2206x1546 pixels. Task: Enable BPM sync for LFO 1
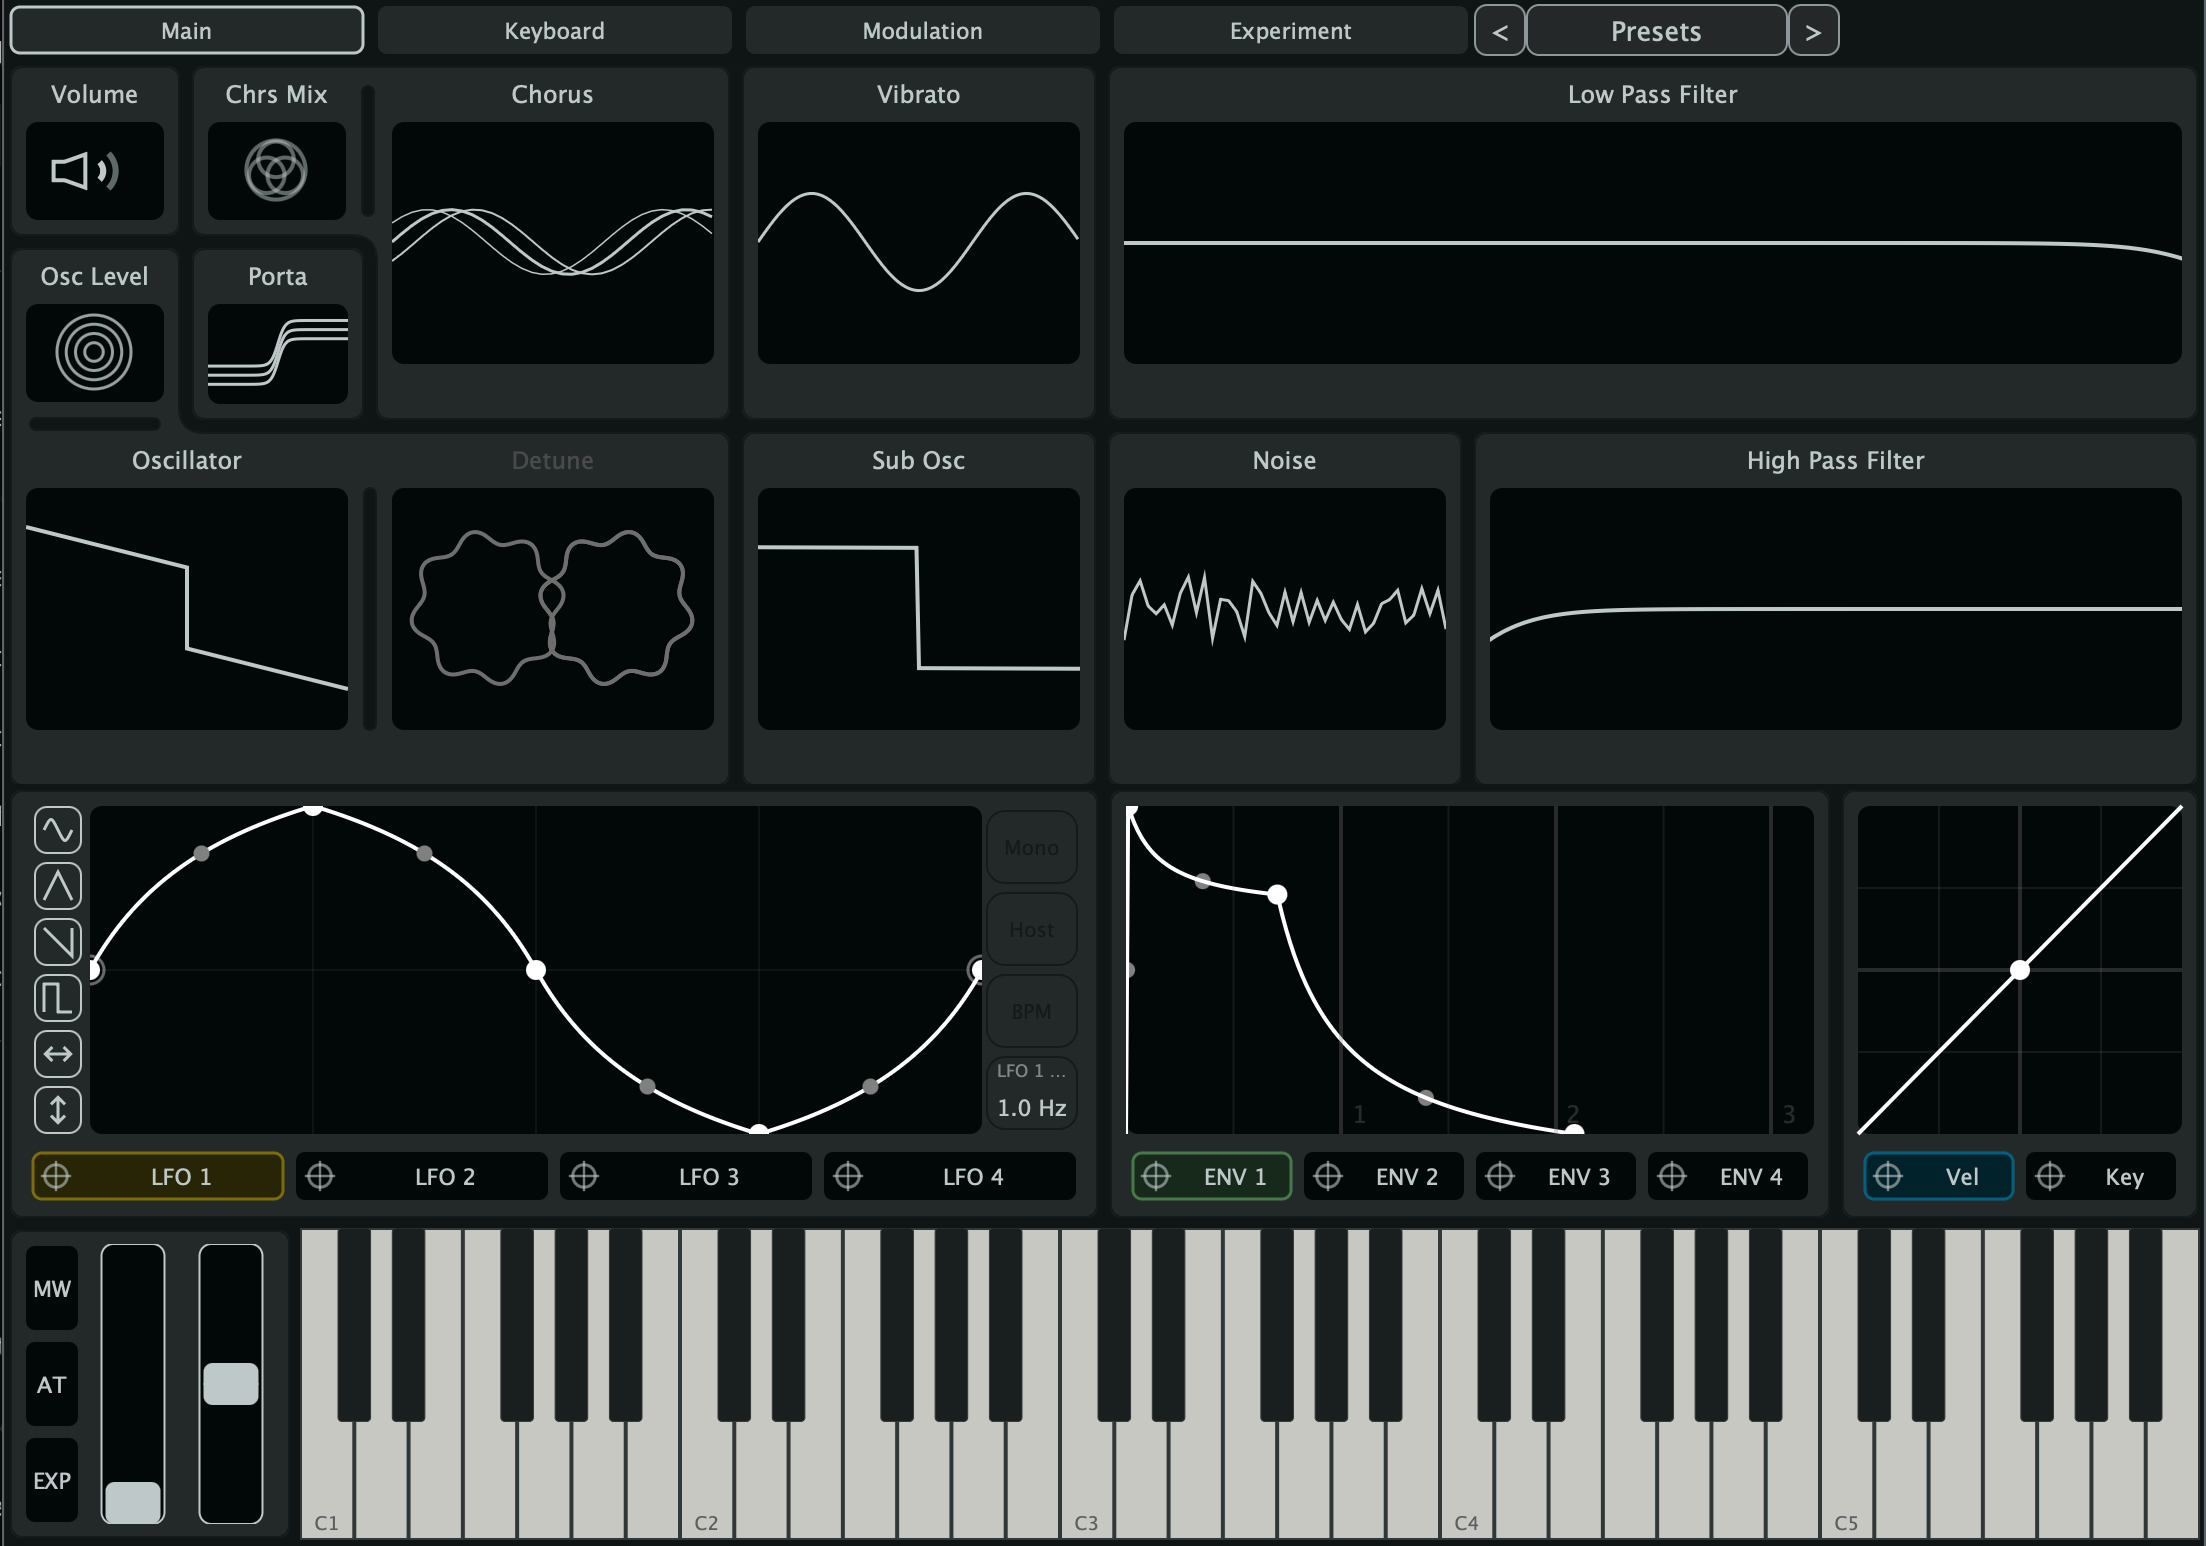coord(1031,1011)
